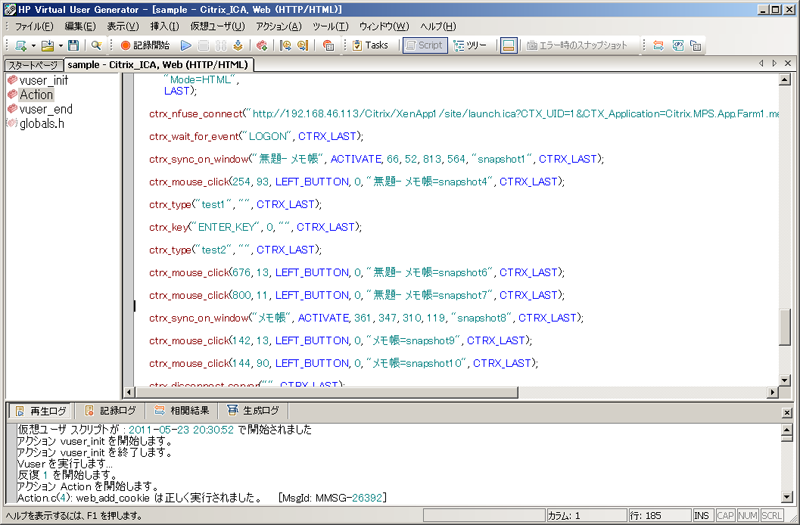The width and height of the screenshot is (800, 525).
Task: Click the end transaction clock icon
Action: click(x=303, y=45)
